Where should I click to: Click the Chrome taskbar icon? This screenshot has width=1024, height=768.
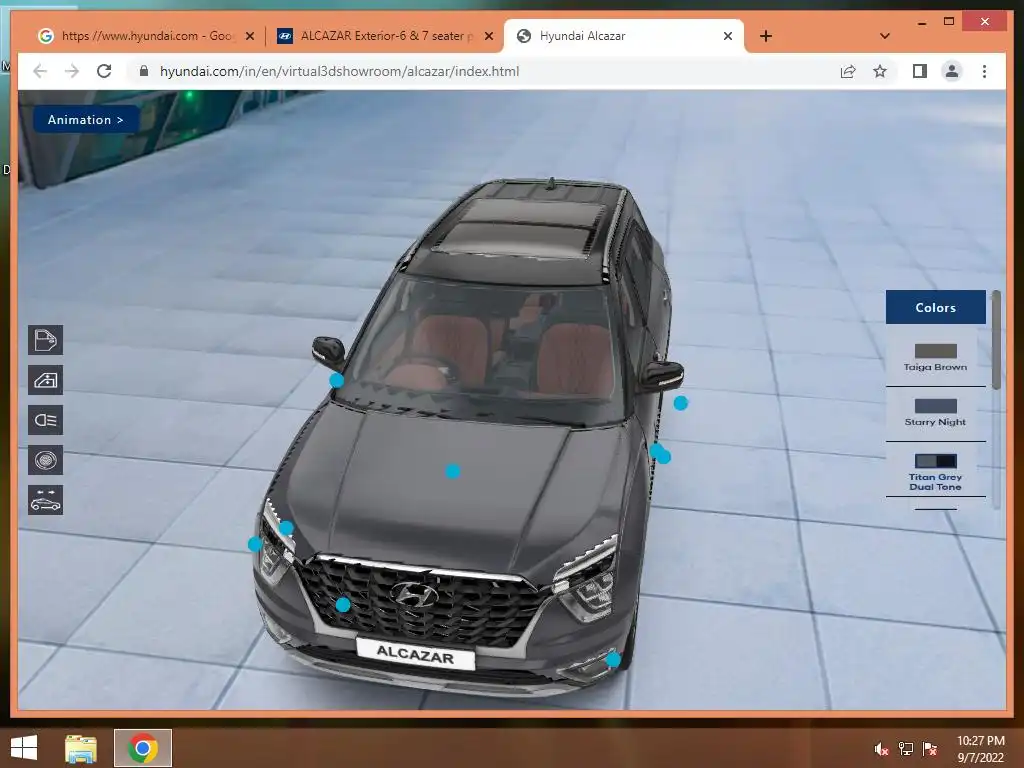tap(143, 748)
